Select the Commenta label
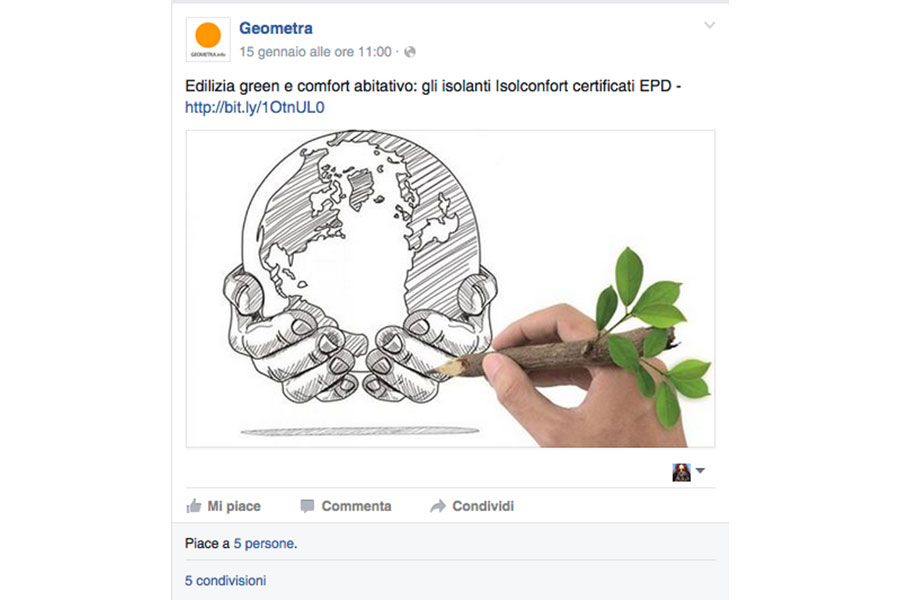 [x=356, y=506]
